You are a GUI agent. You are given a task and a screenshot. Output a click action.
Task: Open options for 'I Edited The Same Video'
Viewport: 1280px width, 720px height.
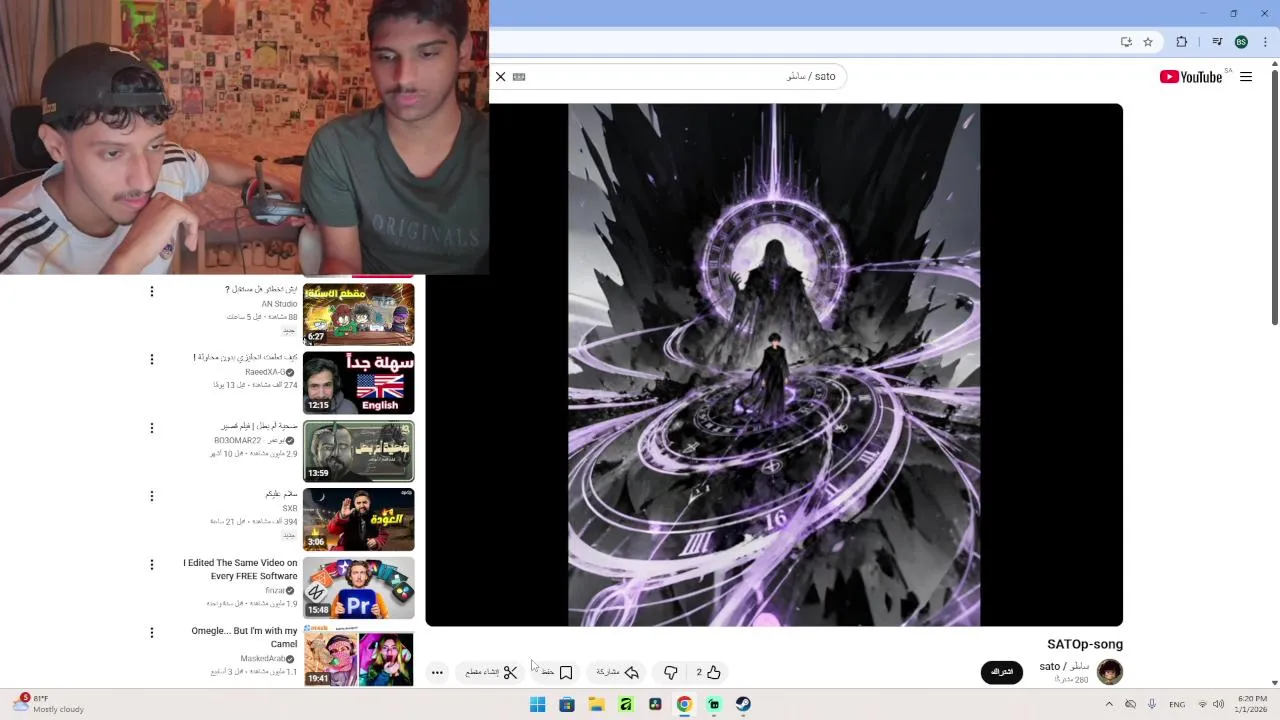tap(152, 565)
